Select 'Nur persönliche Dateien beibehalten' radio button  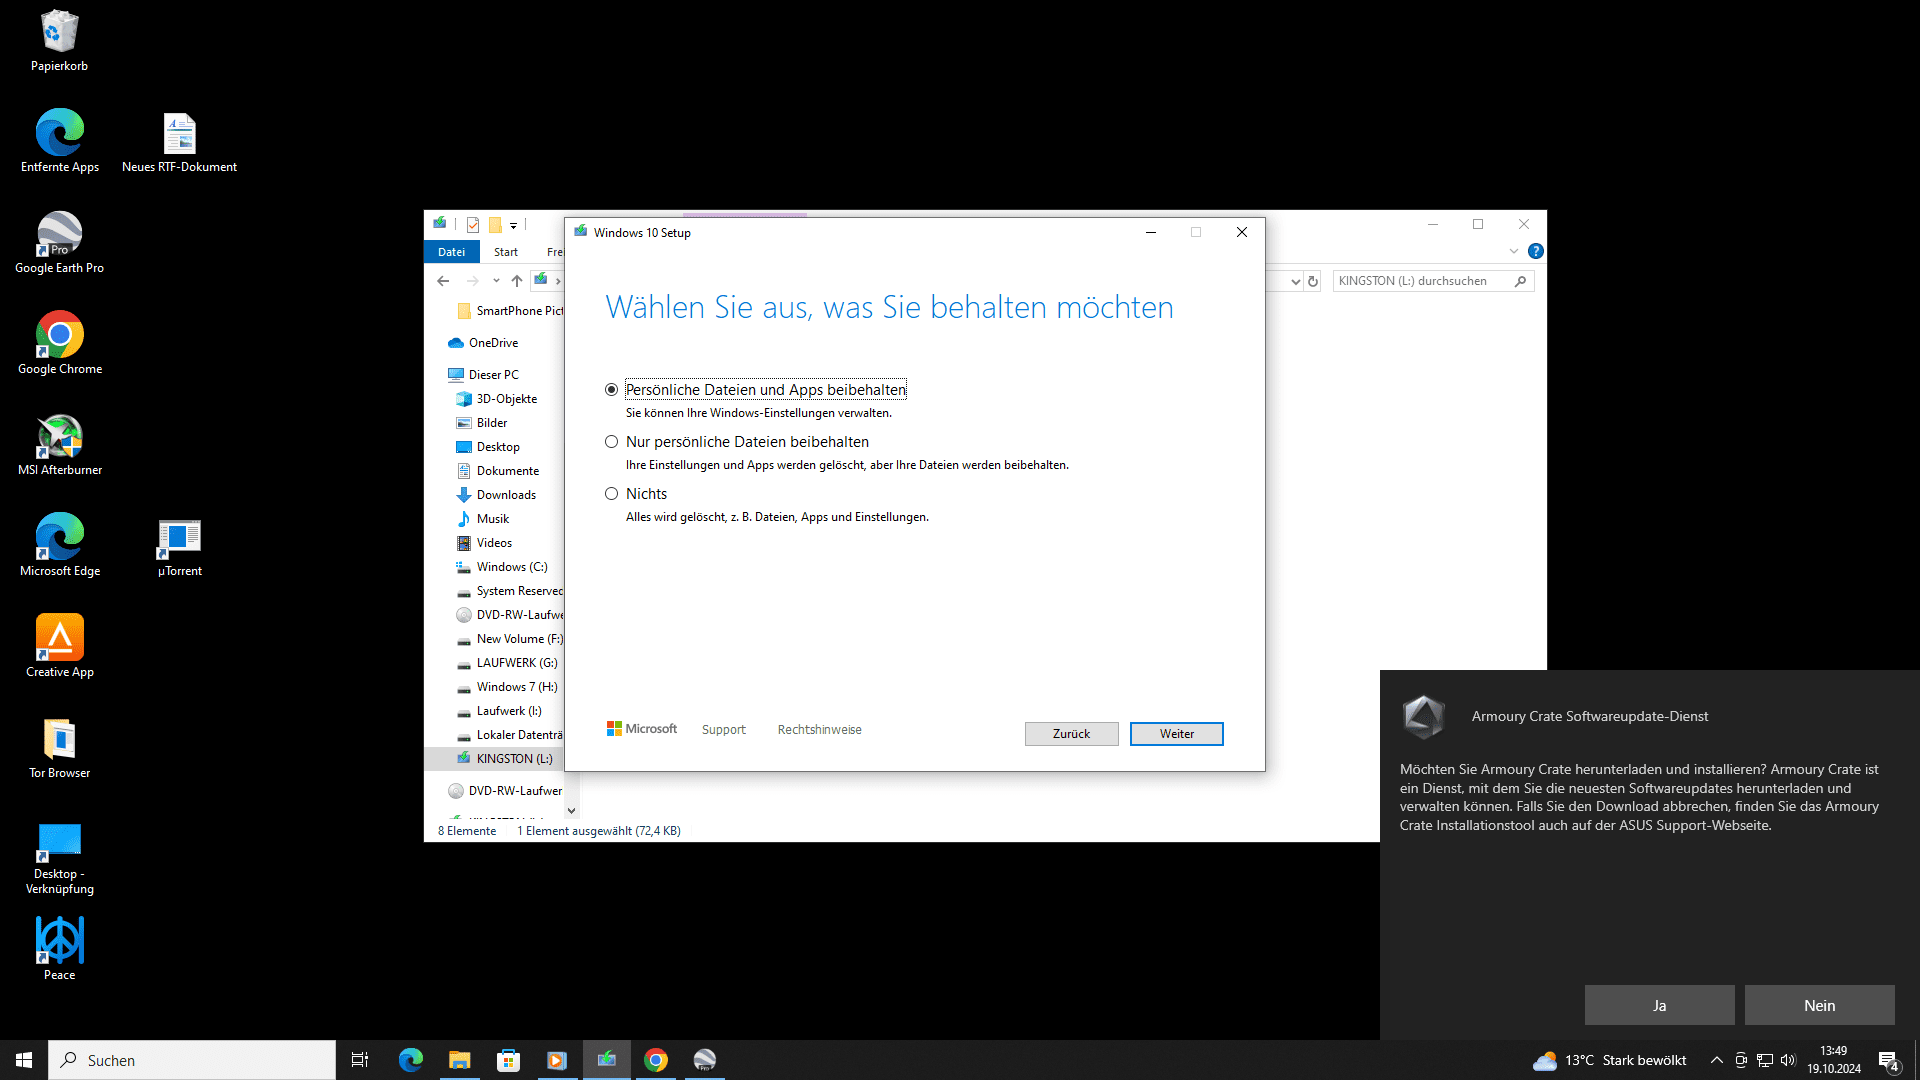611,442
